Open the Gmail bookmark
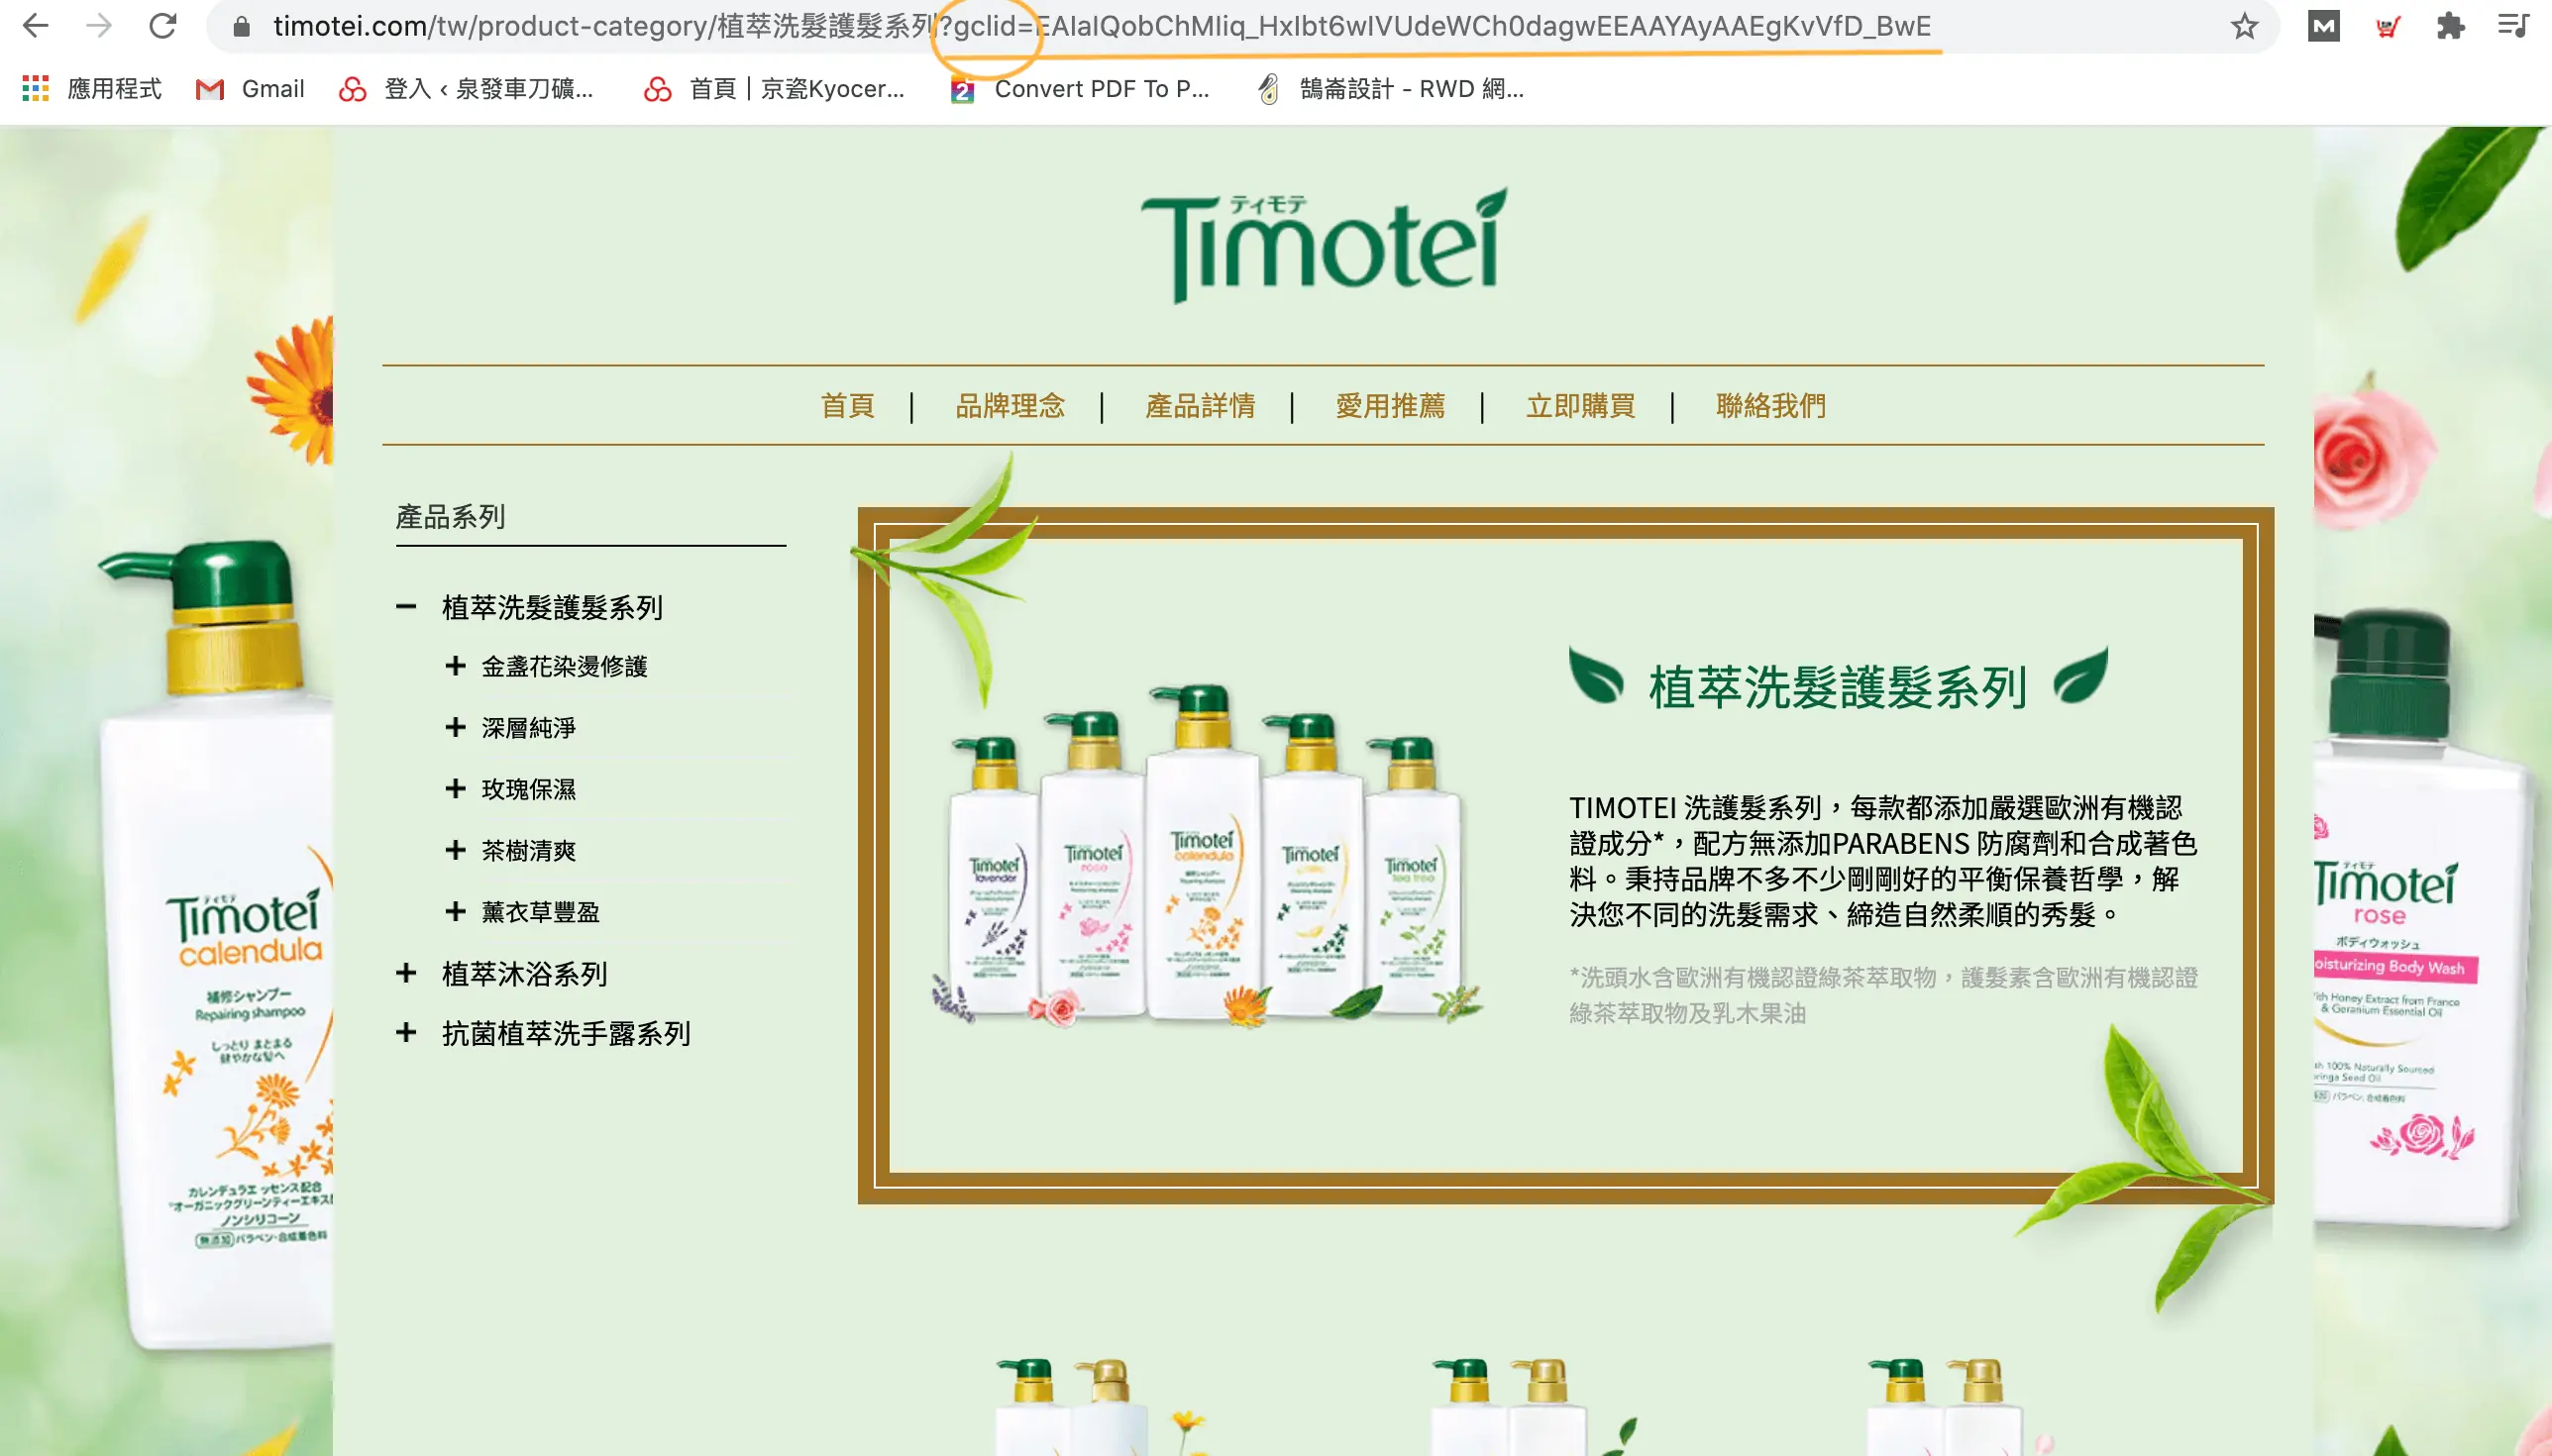Viewport: 2552px width, 1456px height. (250, 89)
